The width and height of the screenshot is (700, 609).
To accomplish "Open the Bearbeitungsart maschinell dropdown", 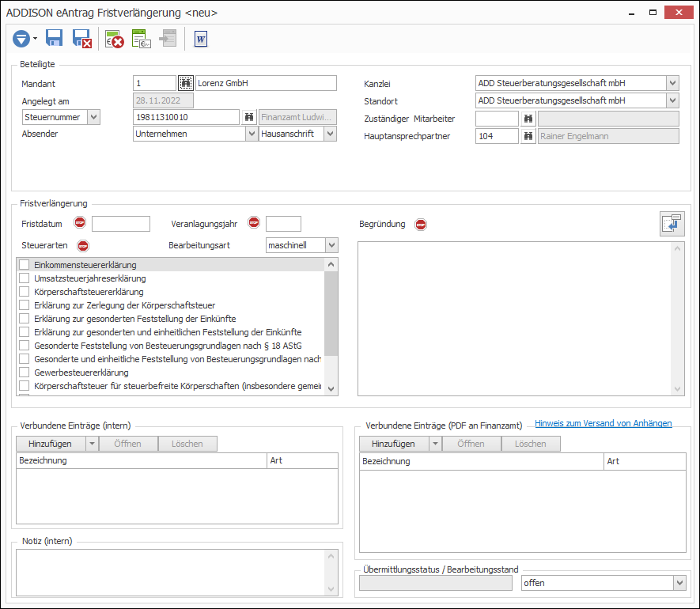I will click(331, 245).
